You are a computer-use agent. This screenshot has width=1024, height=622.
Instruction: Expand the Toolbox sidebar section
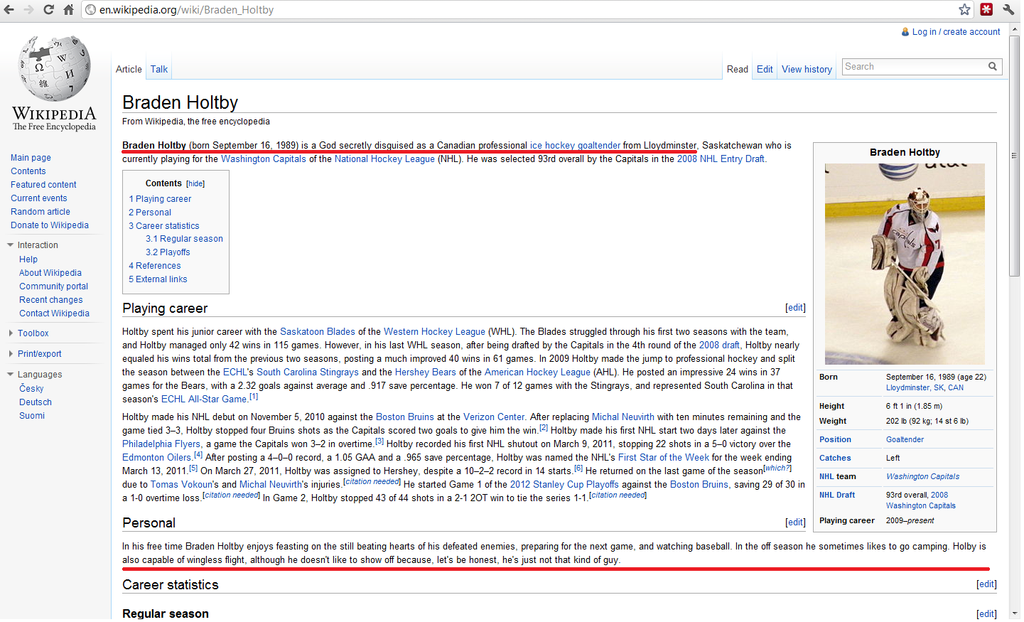(x=10, y=333)
